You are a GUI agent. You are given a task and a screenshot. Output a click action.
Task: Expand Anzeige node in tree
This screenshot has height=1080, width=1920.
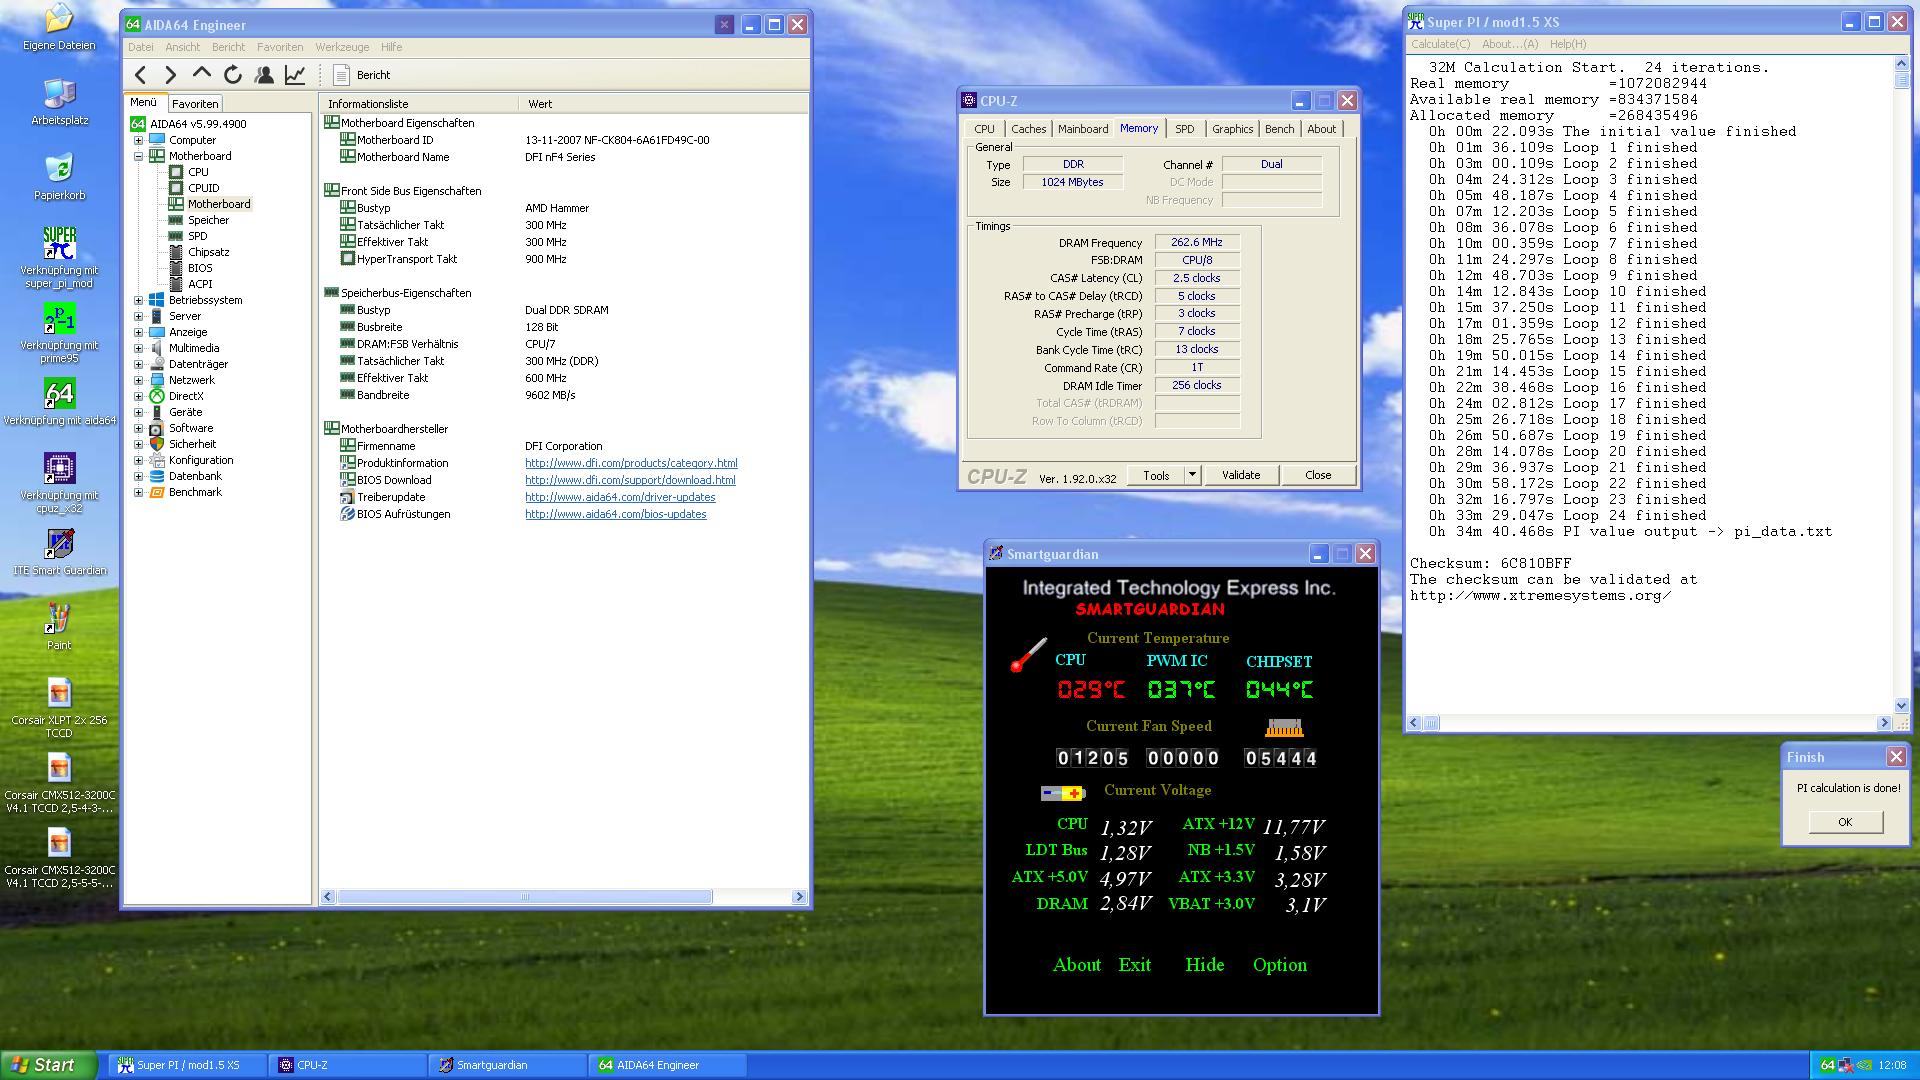(x=138, y=332)
